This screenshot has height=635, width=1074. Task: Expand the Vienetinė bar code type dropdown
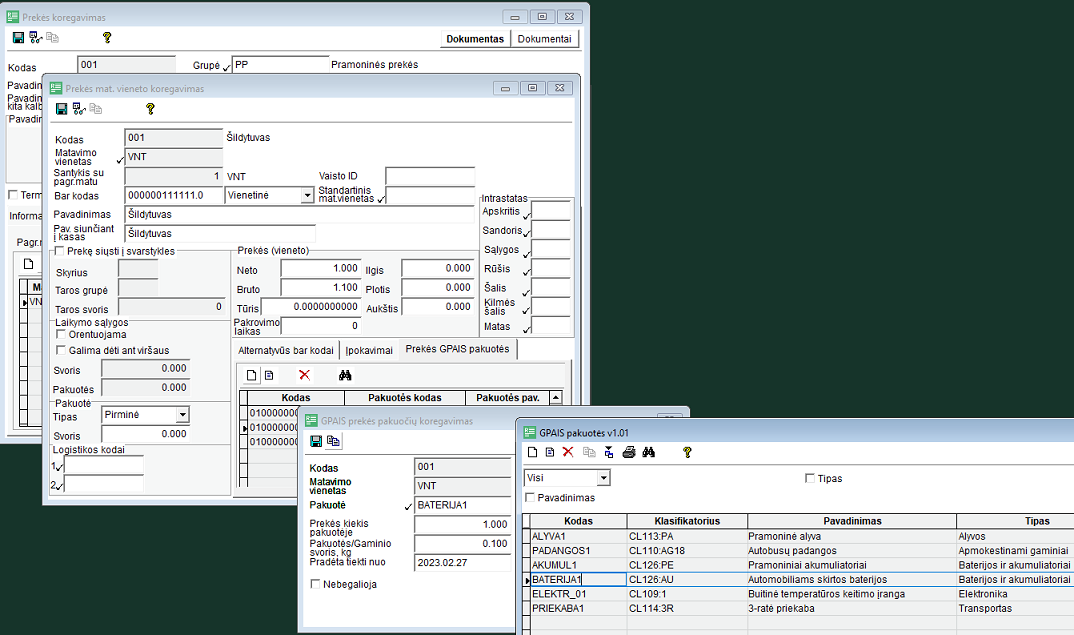pyautogui.click(x=307, y=196)
